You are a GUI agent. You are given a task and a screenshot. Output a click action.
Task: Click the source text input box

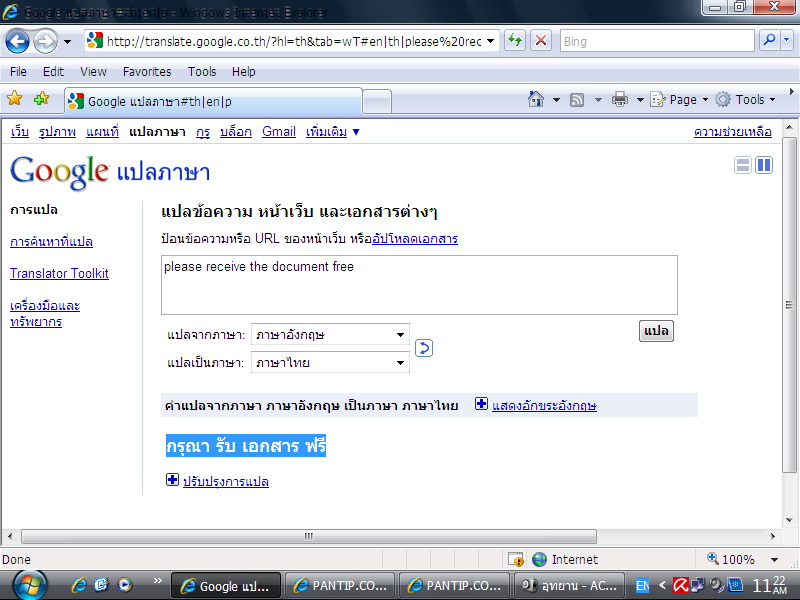pos(419,285)
